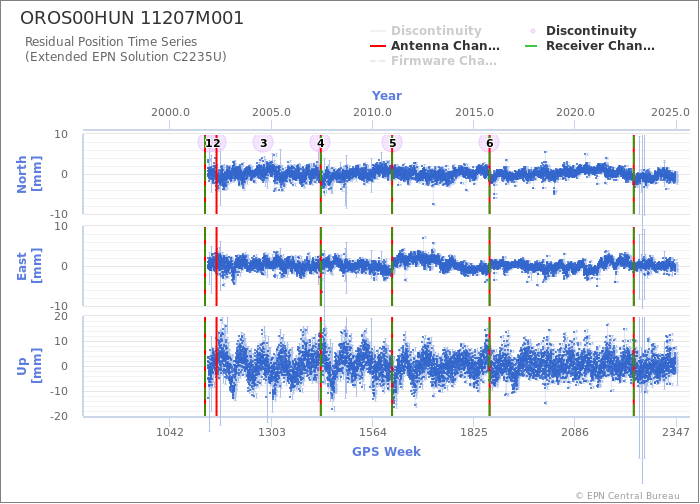Enable Firmware Change series in legend

[x=433, y=61]
